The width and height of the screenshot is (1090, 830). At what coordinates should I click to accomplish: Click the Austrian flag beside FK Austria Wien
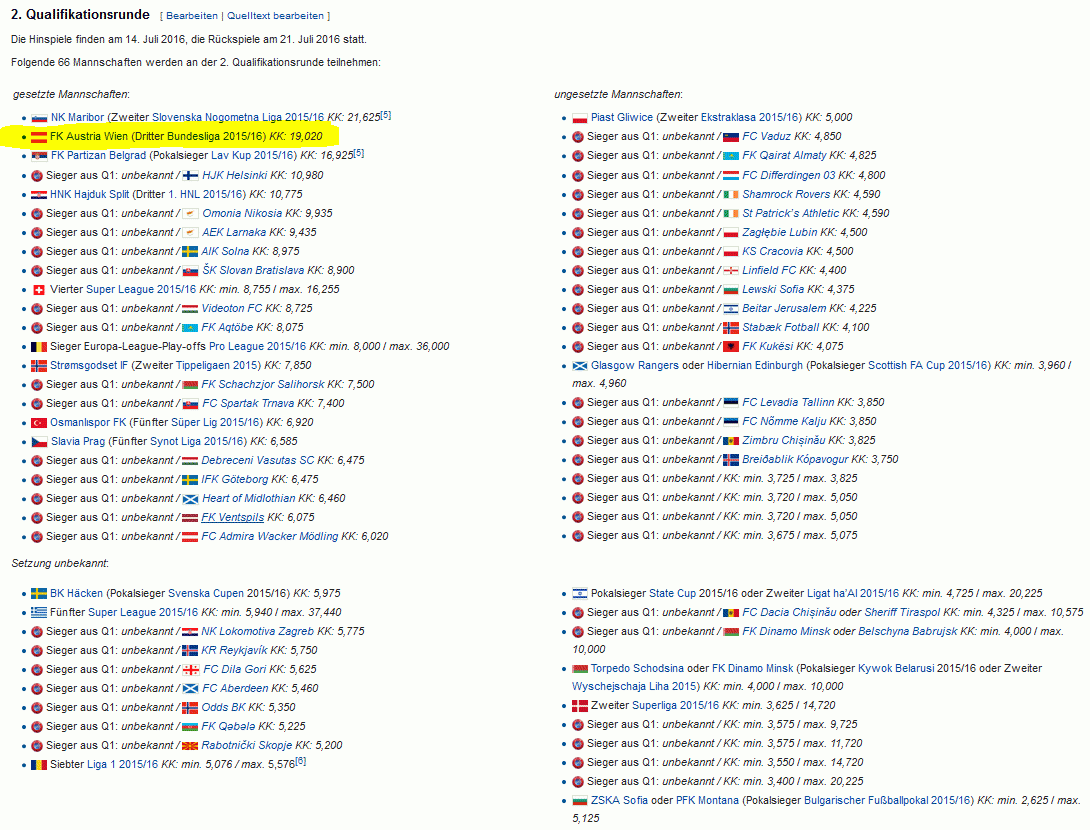tap(39, 137)
